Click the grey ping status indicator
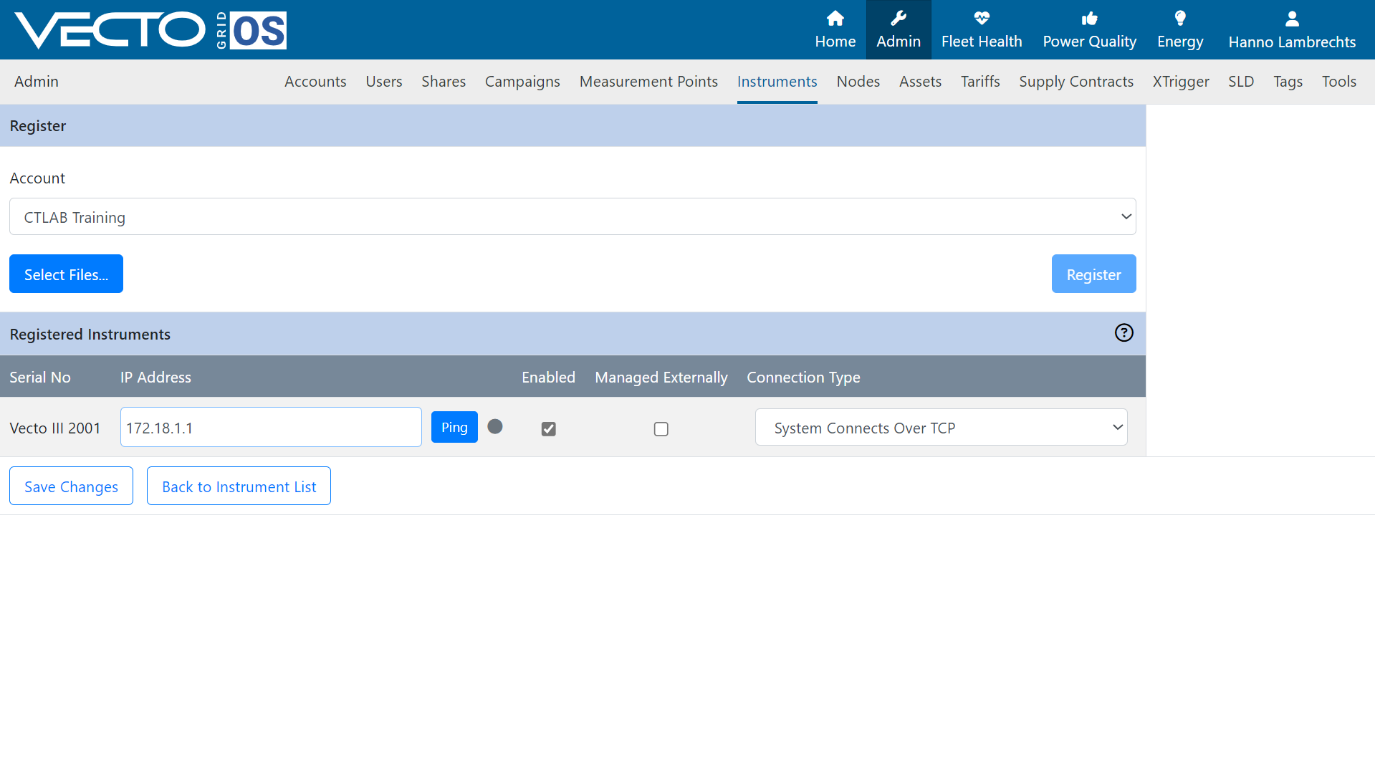1375x773 pixels. (495, 427)
